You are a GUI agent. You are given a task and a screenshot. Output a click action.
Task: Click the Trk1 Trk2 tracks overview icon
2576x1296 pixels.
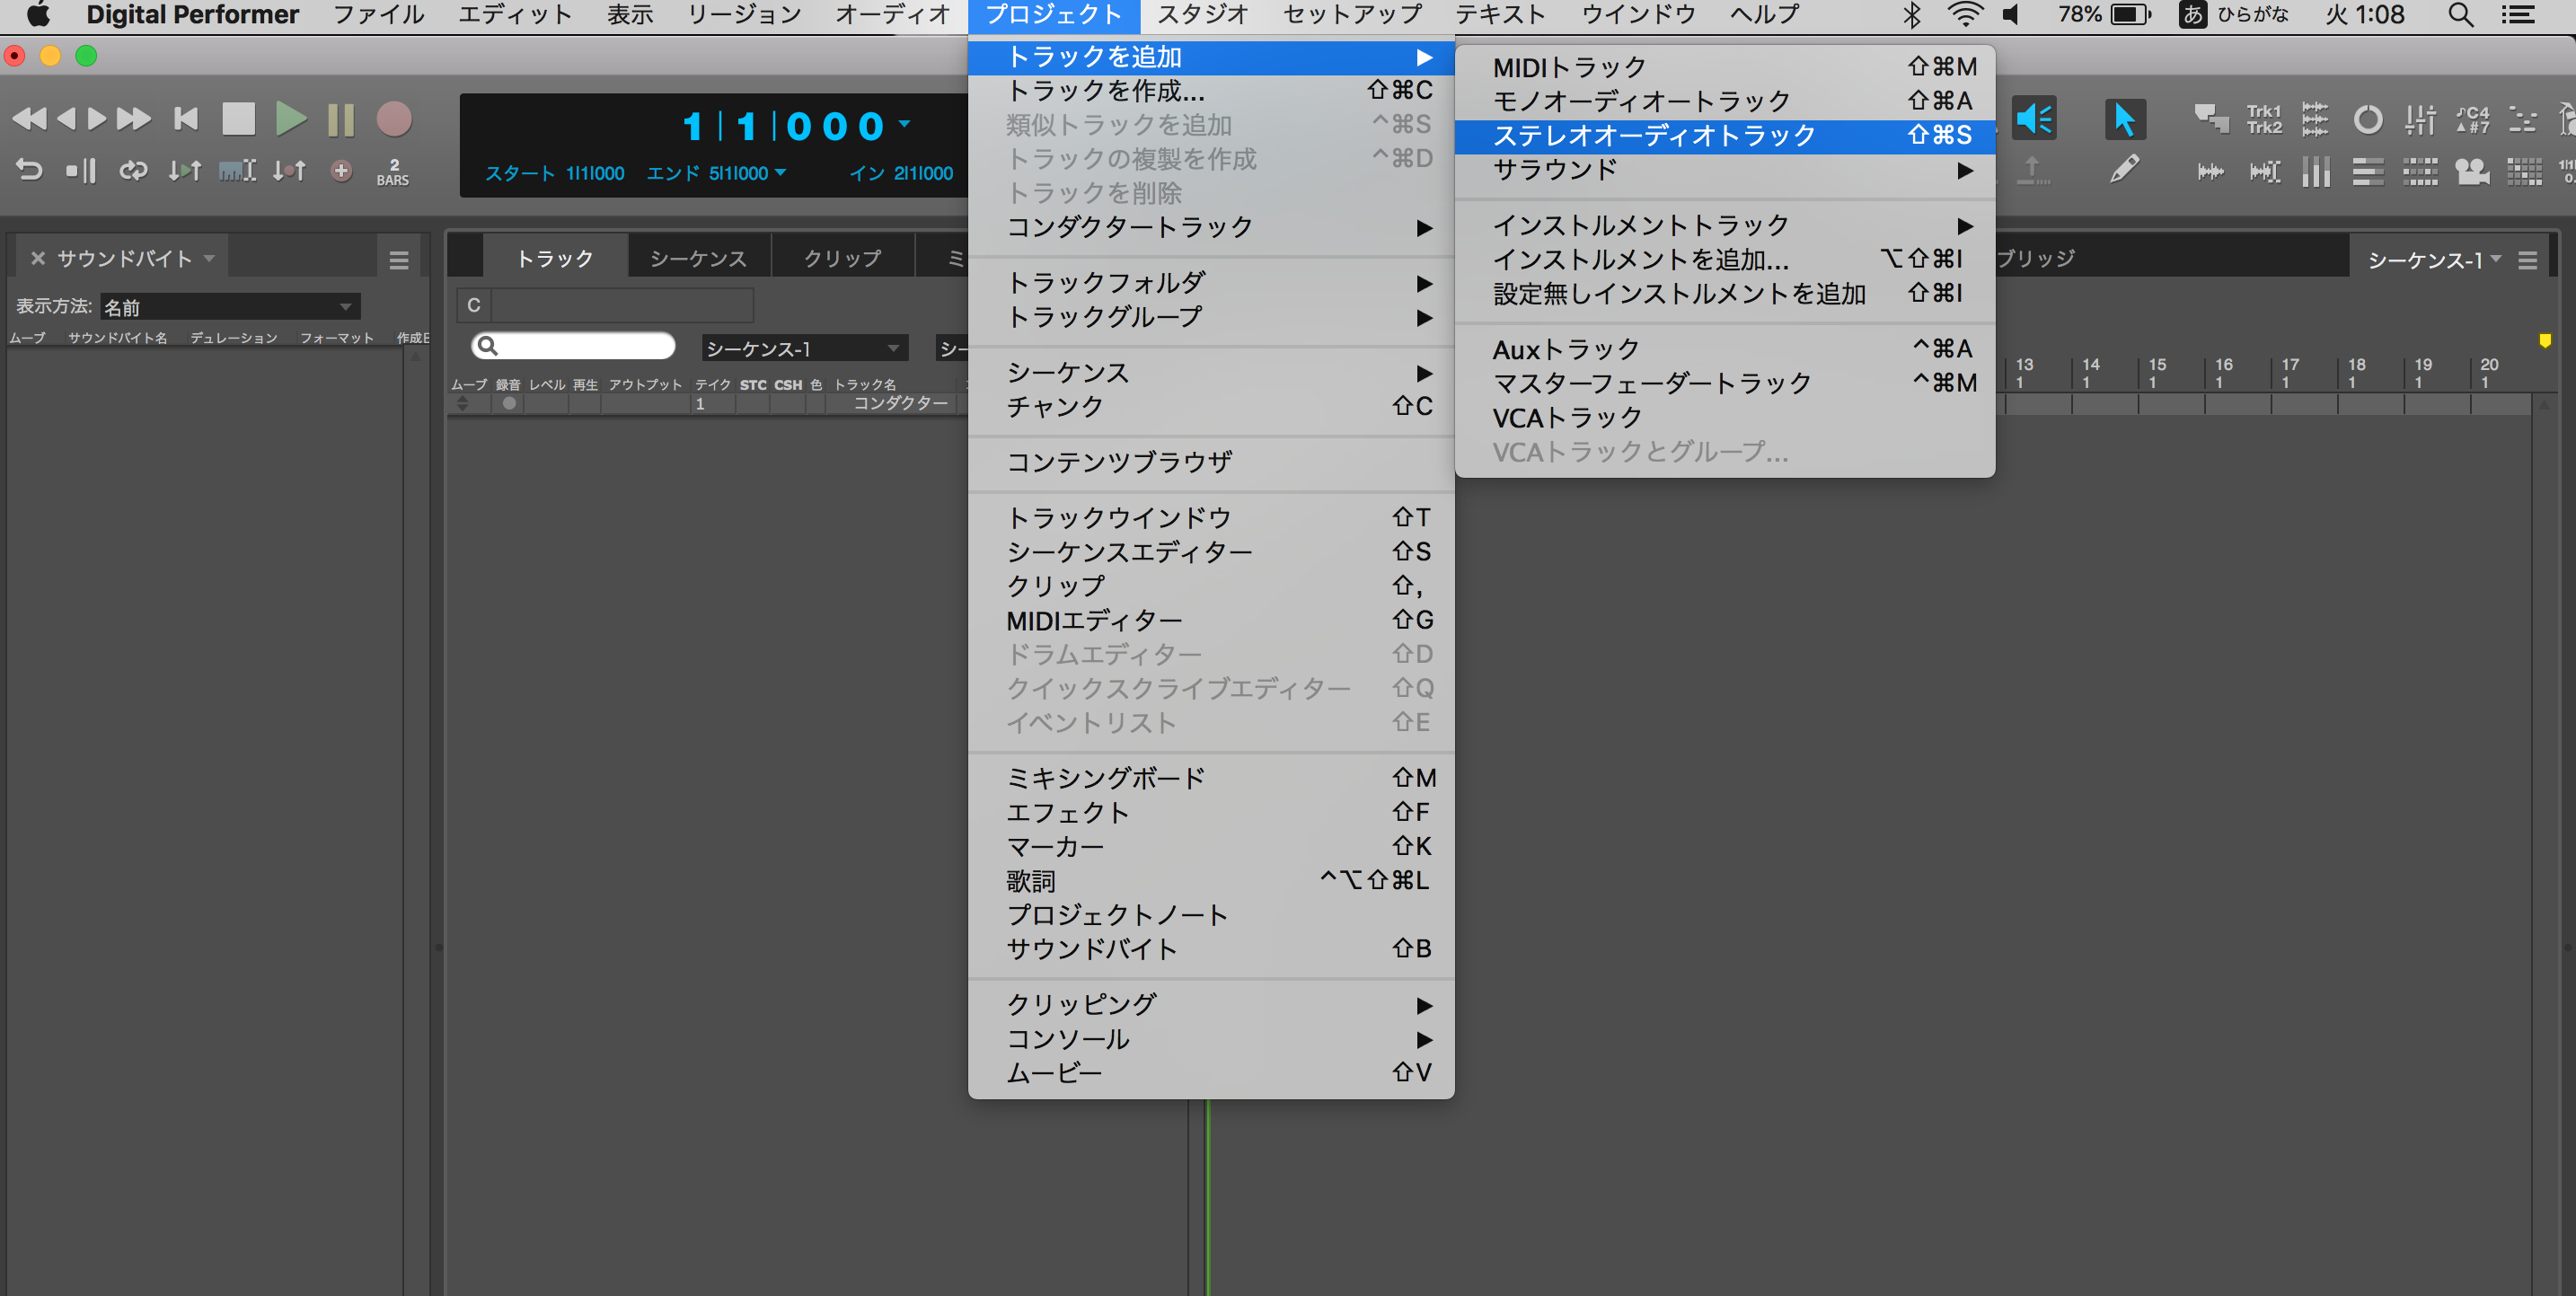click(2264, 120)
